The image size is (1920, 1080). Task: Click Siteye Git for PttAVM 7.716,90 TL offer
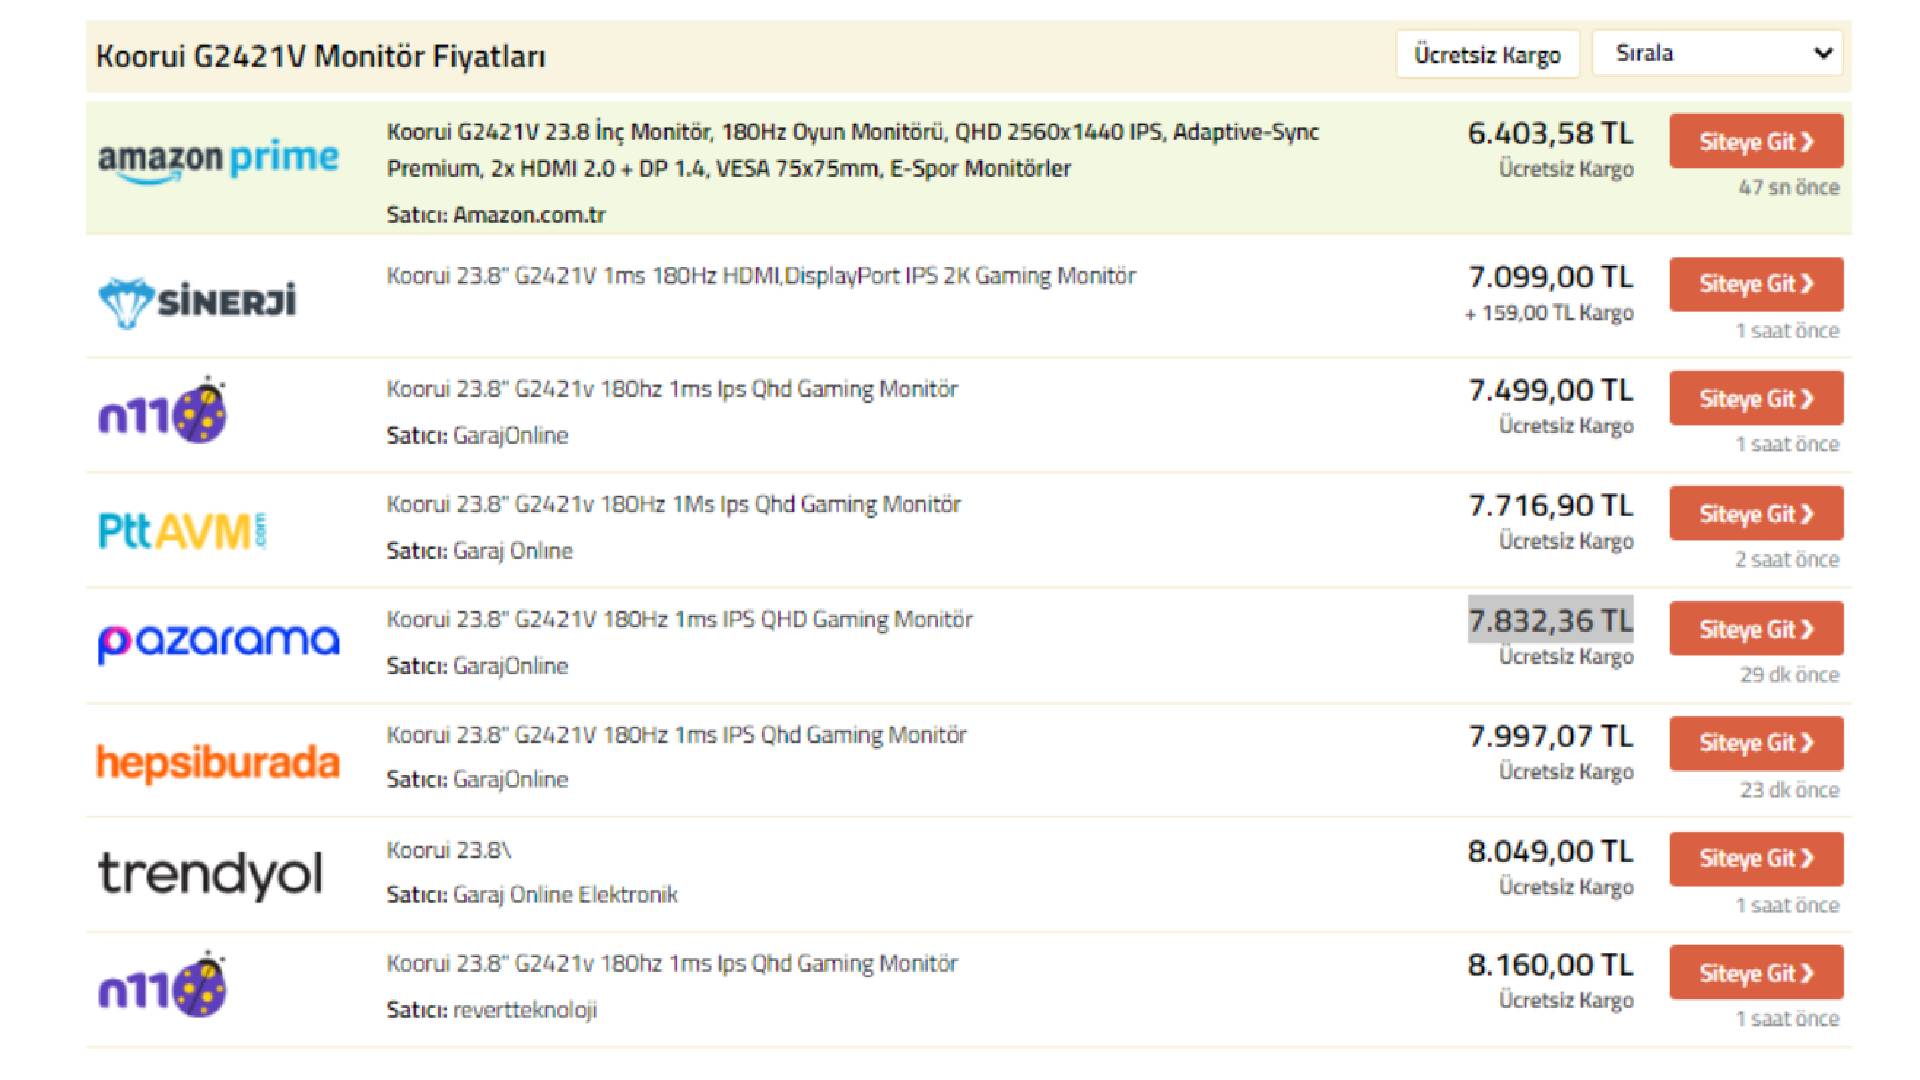tap(1756, 513)
